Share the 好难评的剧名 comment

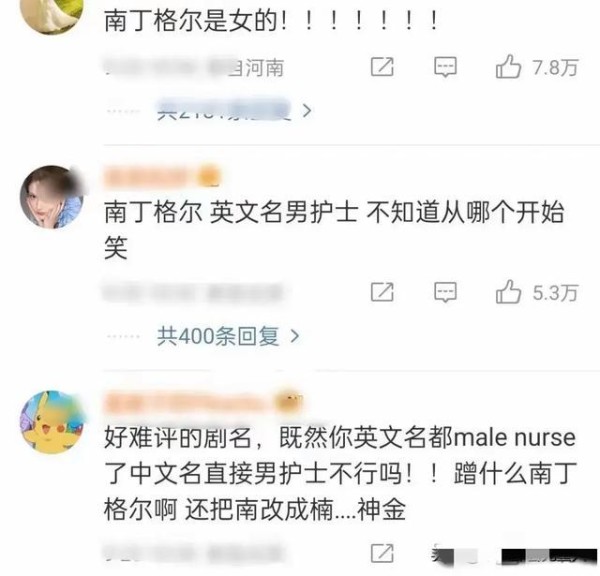point(382,553)
